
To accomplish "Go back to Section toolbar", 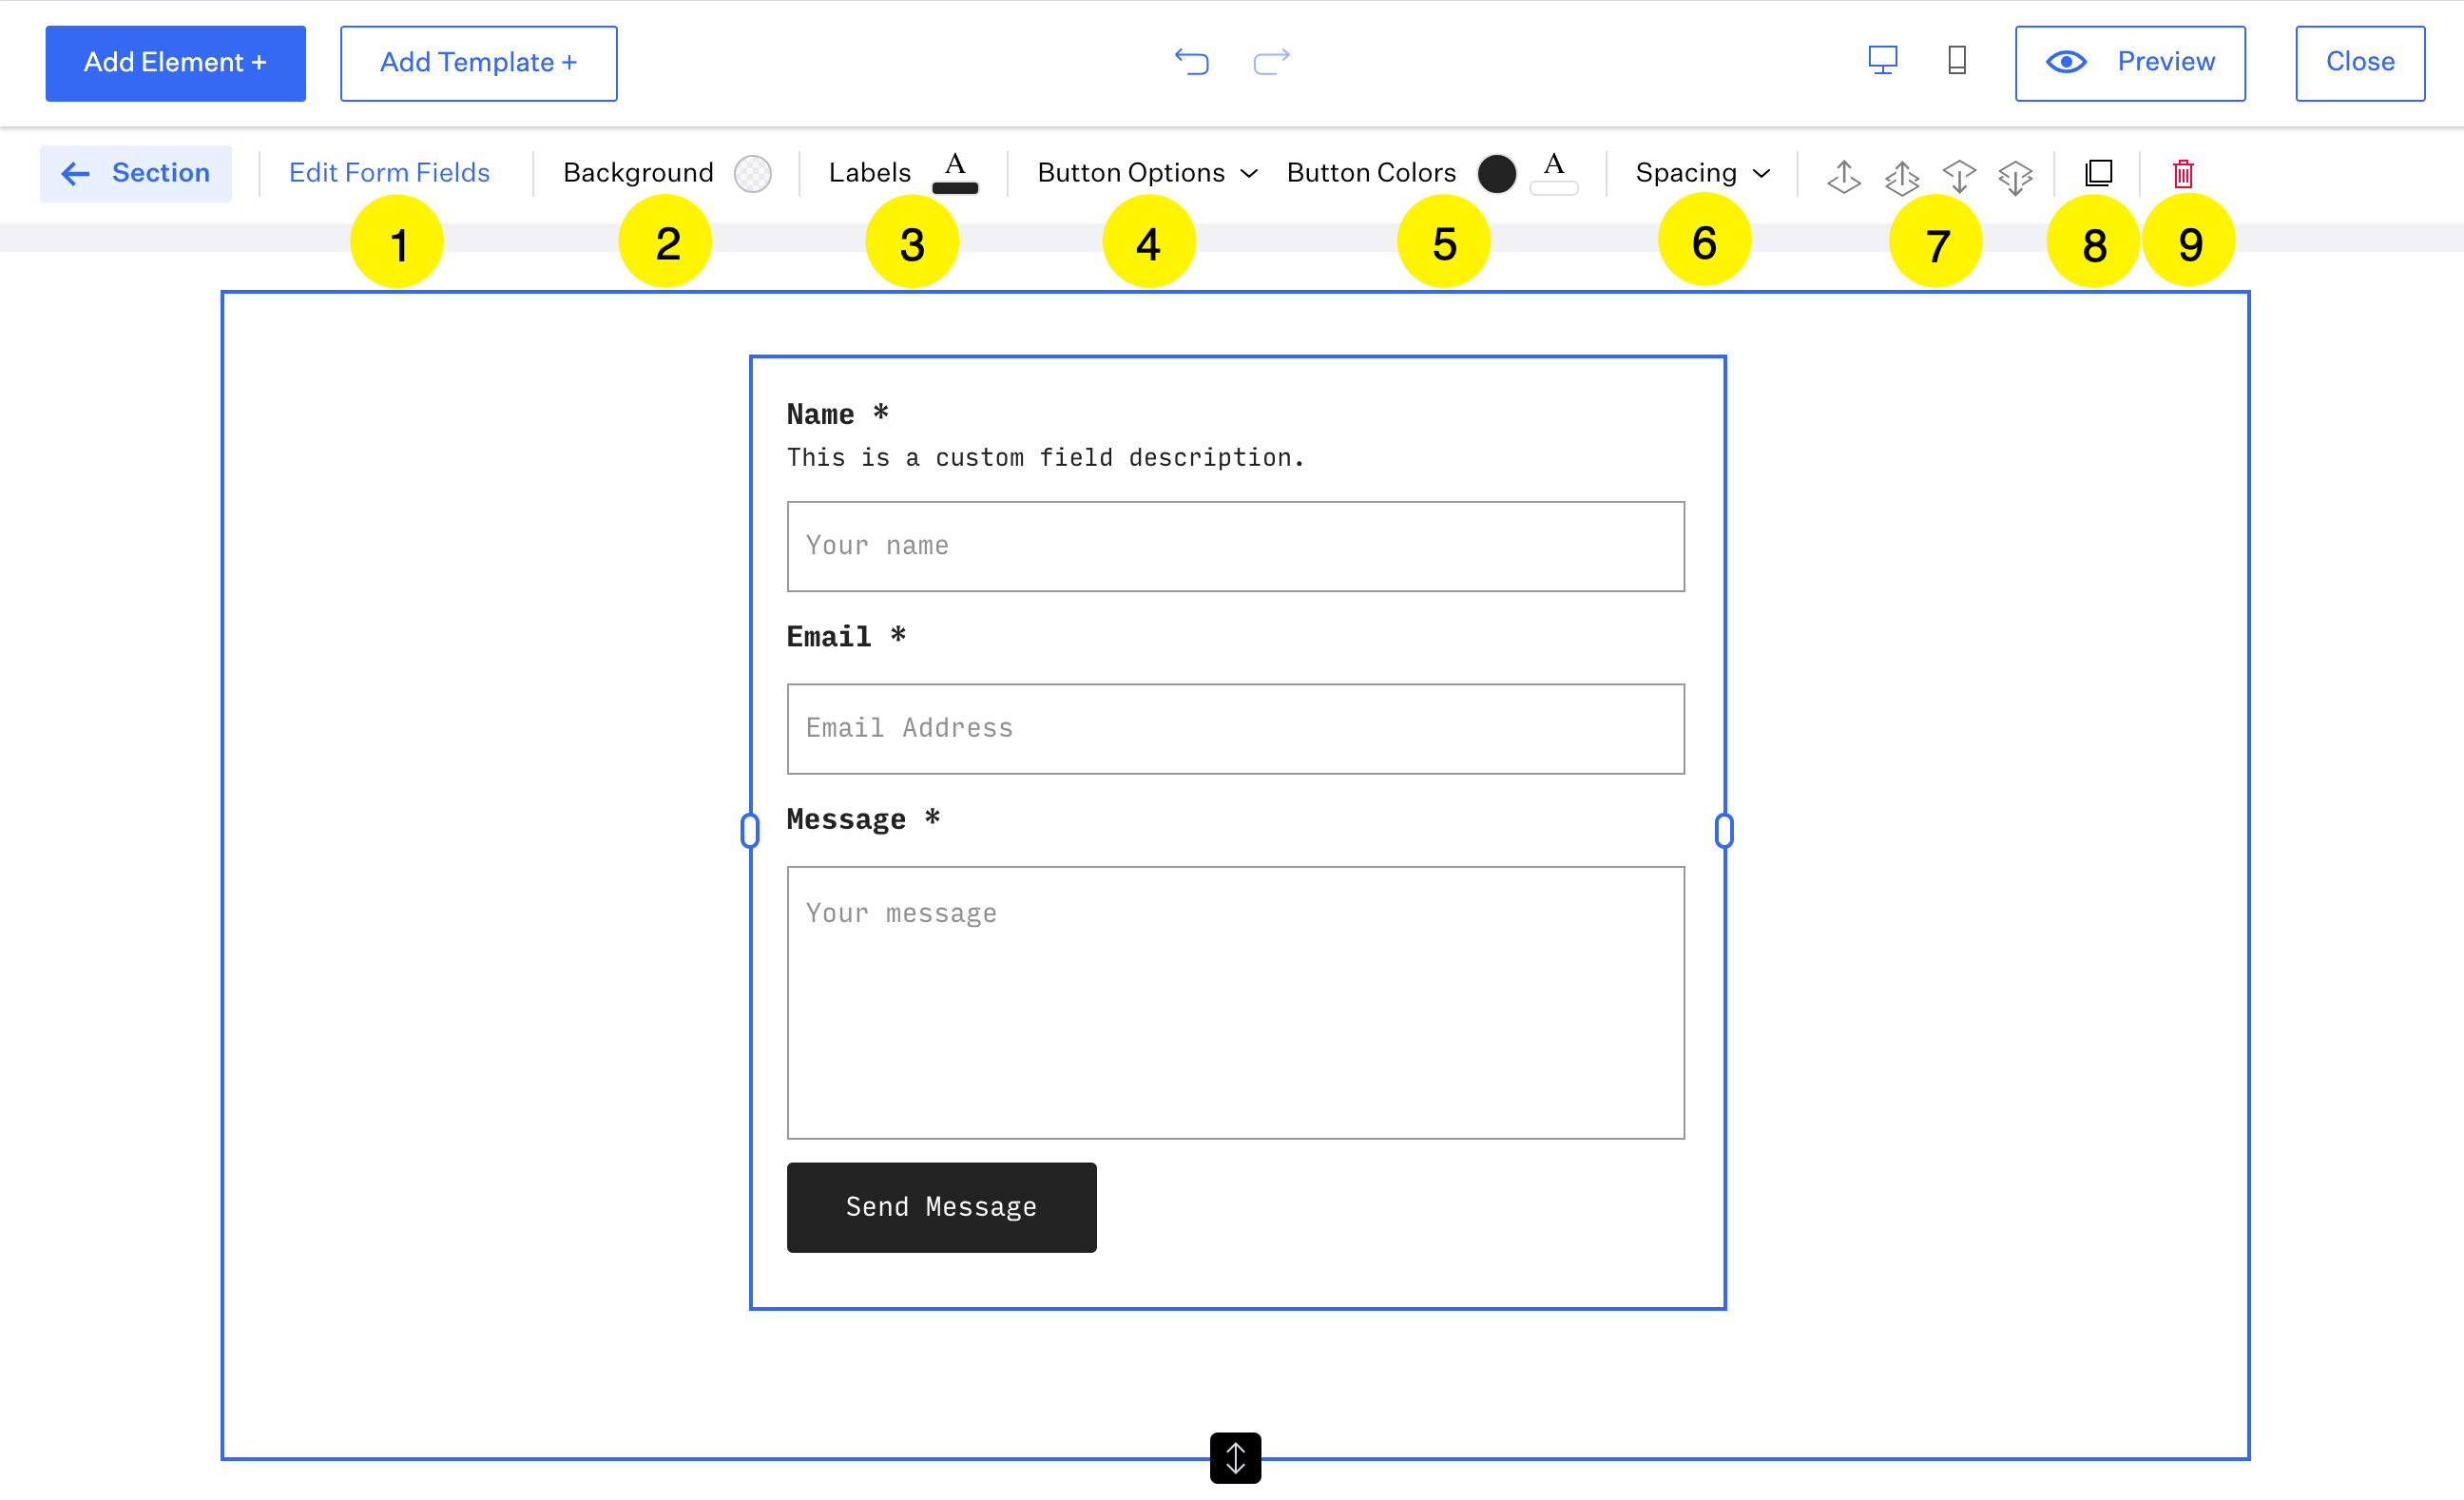I will click(136, 173).
